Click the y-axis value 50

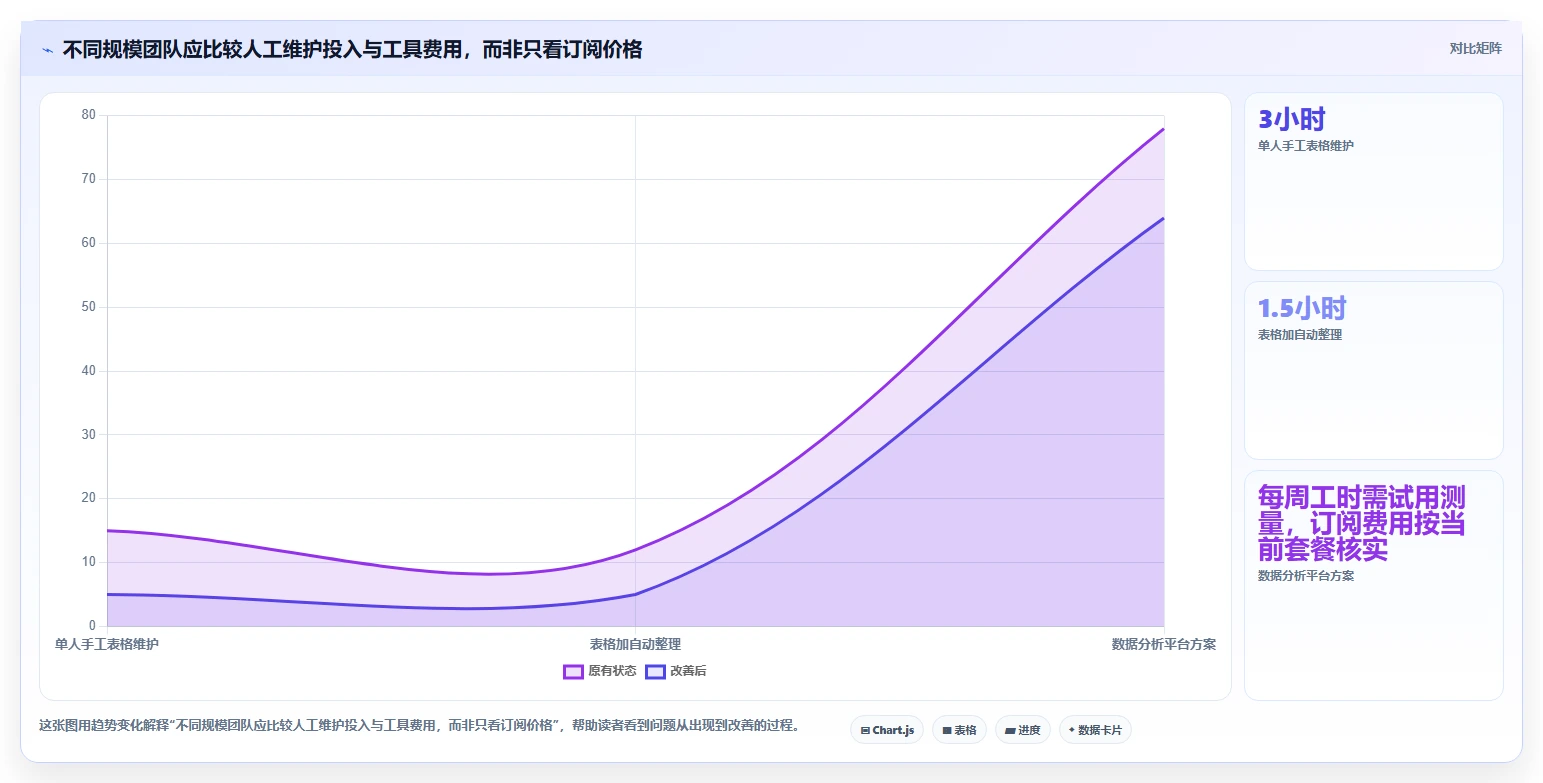click(89, 307)
